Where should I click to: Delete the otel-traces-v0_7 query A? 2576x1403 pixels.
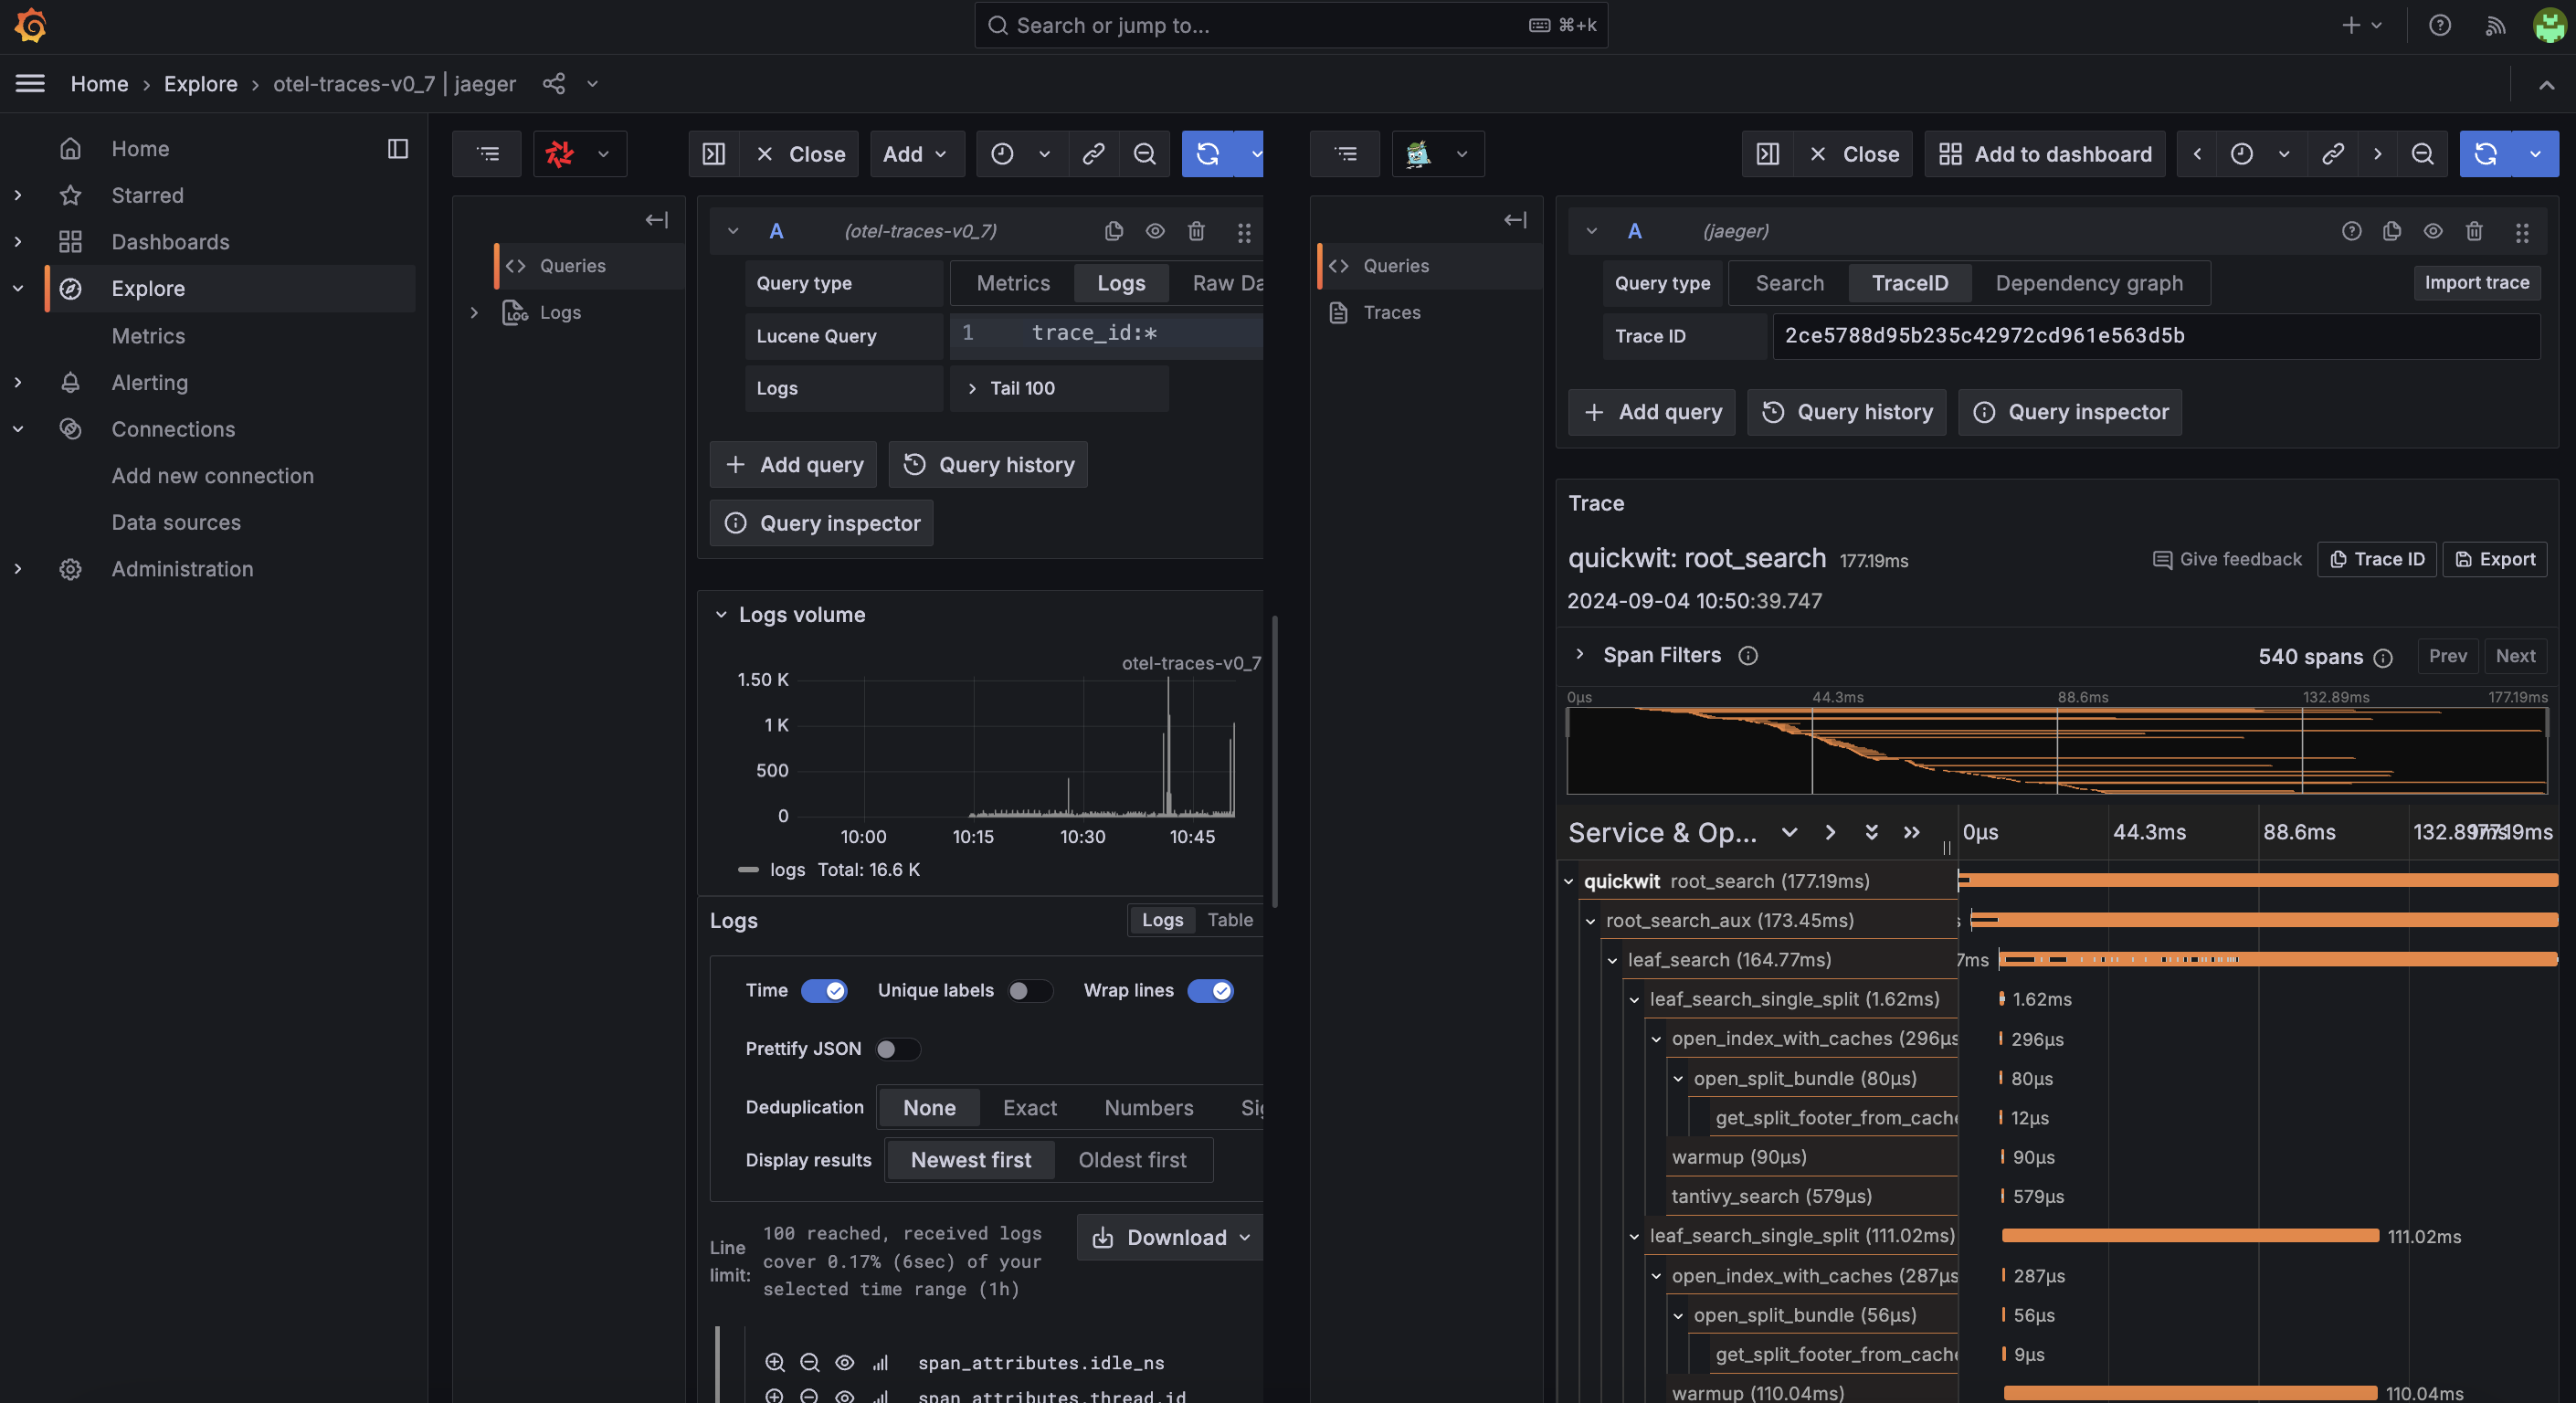pos(1196,232)
